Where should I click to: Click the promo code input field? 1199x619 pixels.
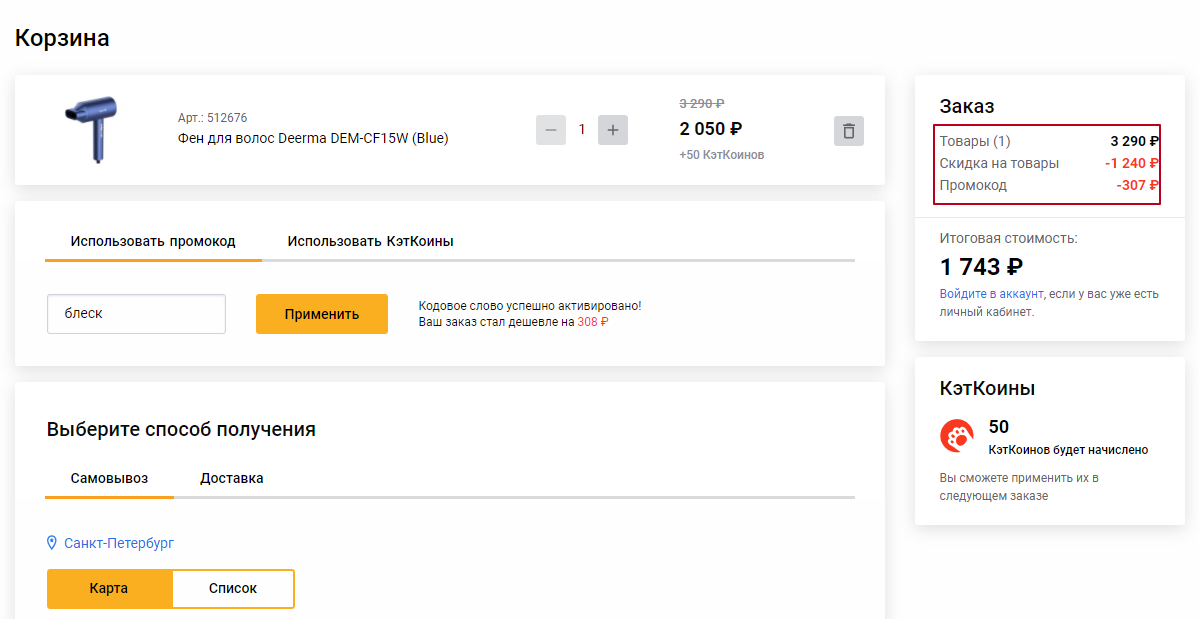(x=136, y=314)
